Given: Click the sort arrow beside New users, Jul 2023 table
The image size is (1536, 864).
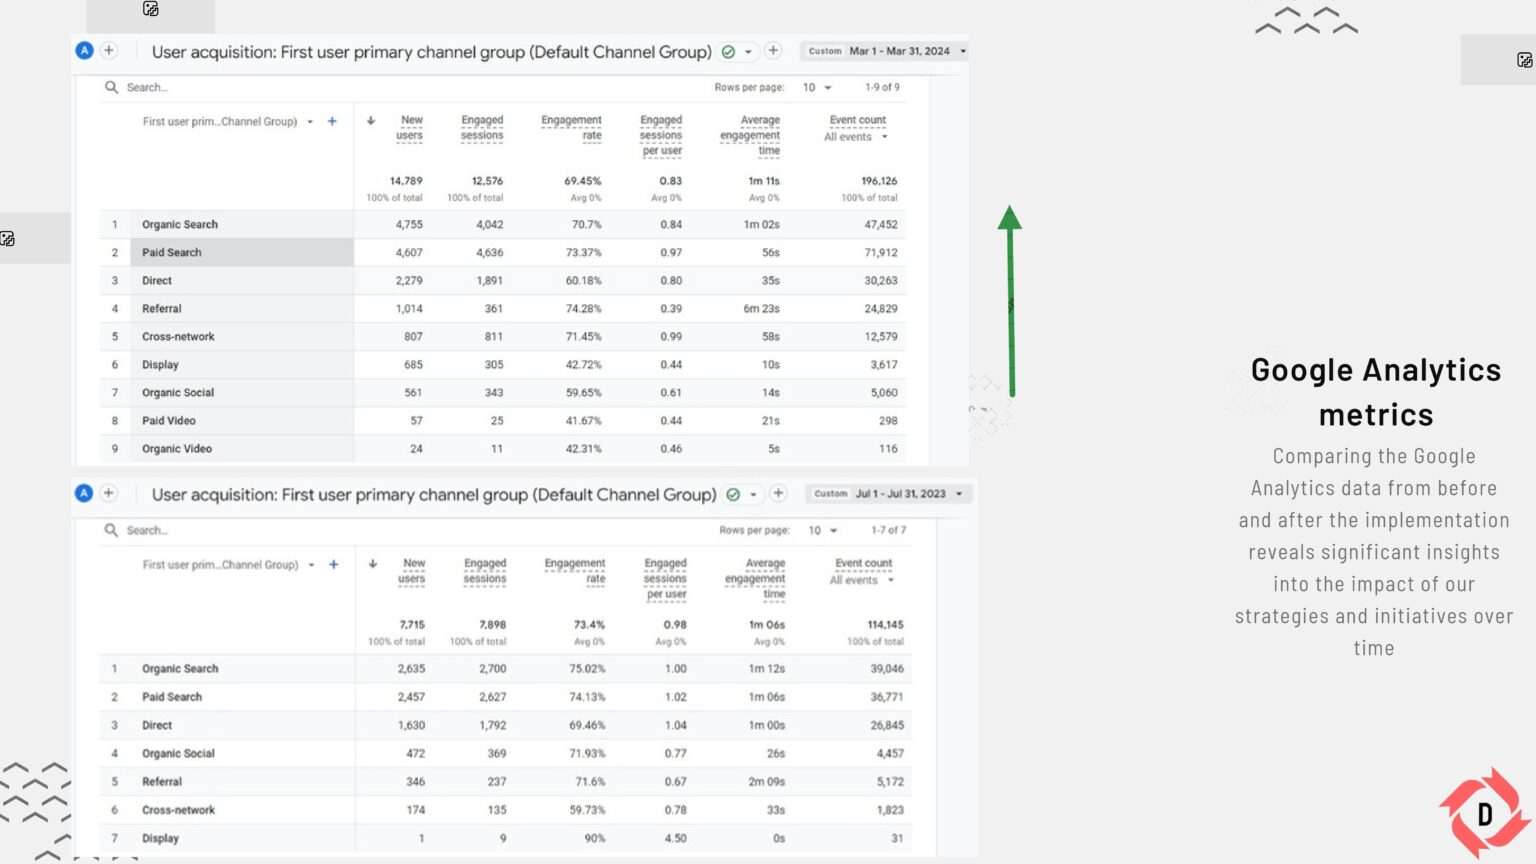Looking at the screenshot, I should point(373,564).
